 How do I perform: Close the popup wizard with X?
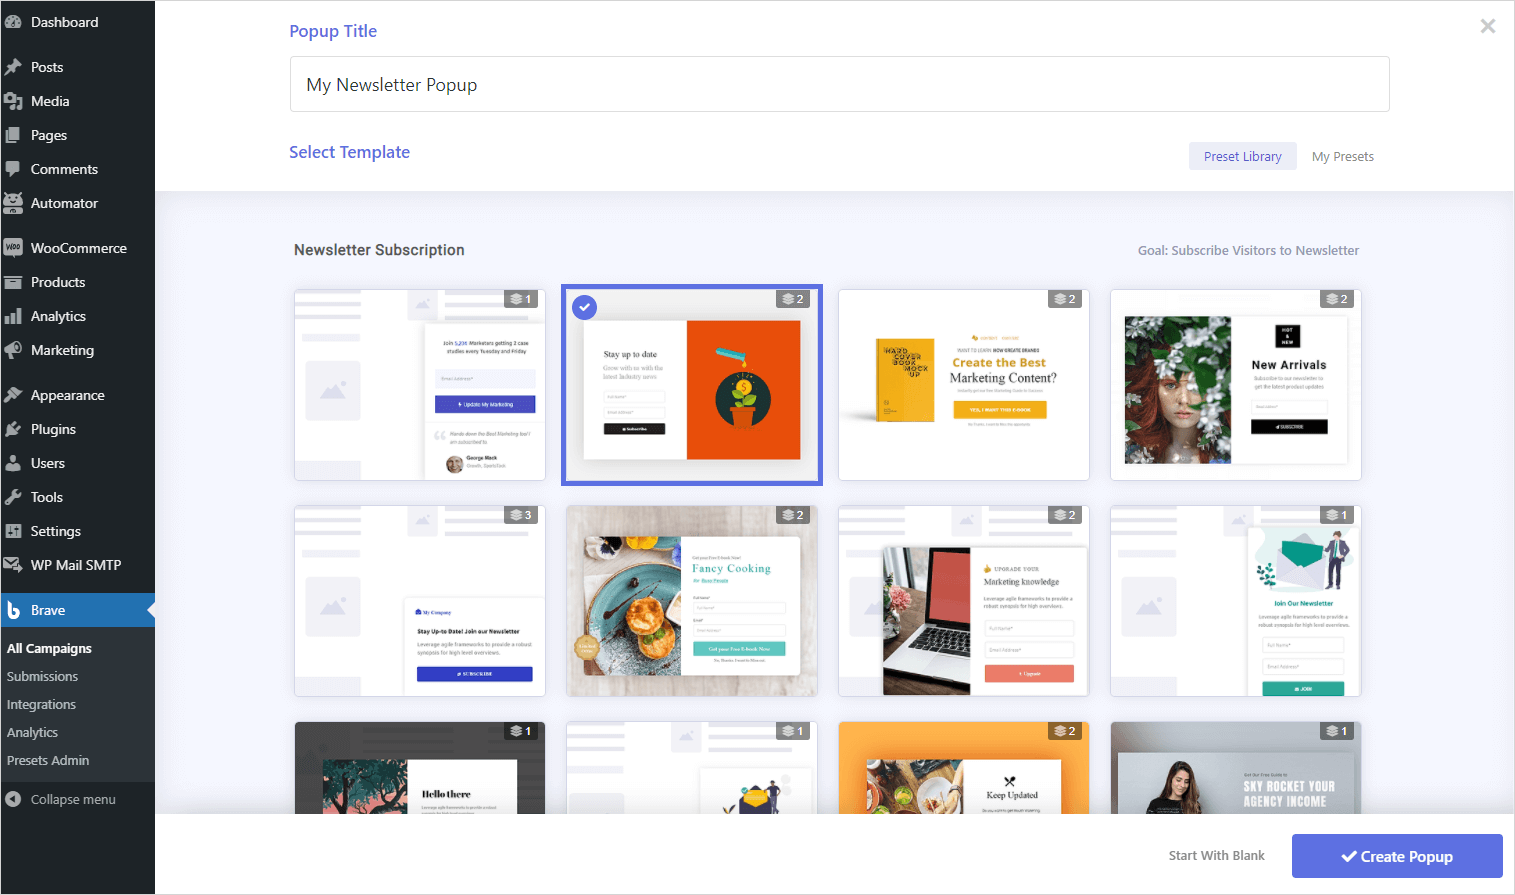(x=1488, y=26)
